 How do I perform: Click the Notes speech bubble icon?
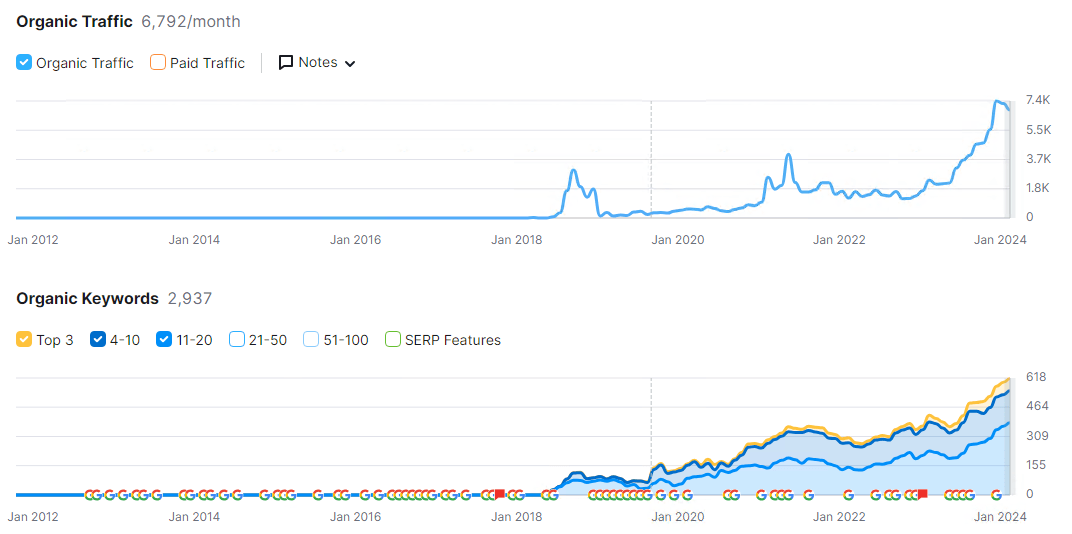[286, 62]
